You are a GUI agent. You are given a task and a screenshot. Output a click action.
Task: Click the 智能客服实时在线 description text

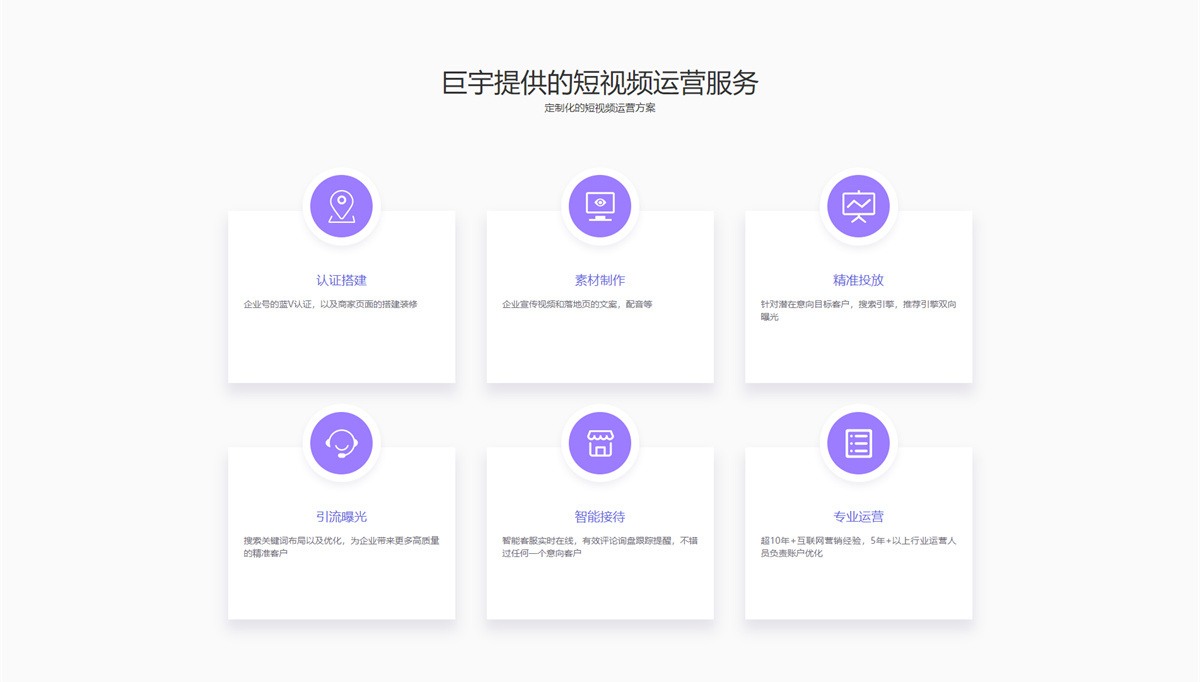coord(600,547)
